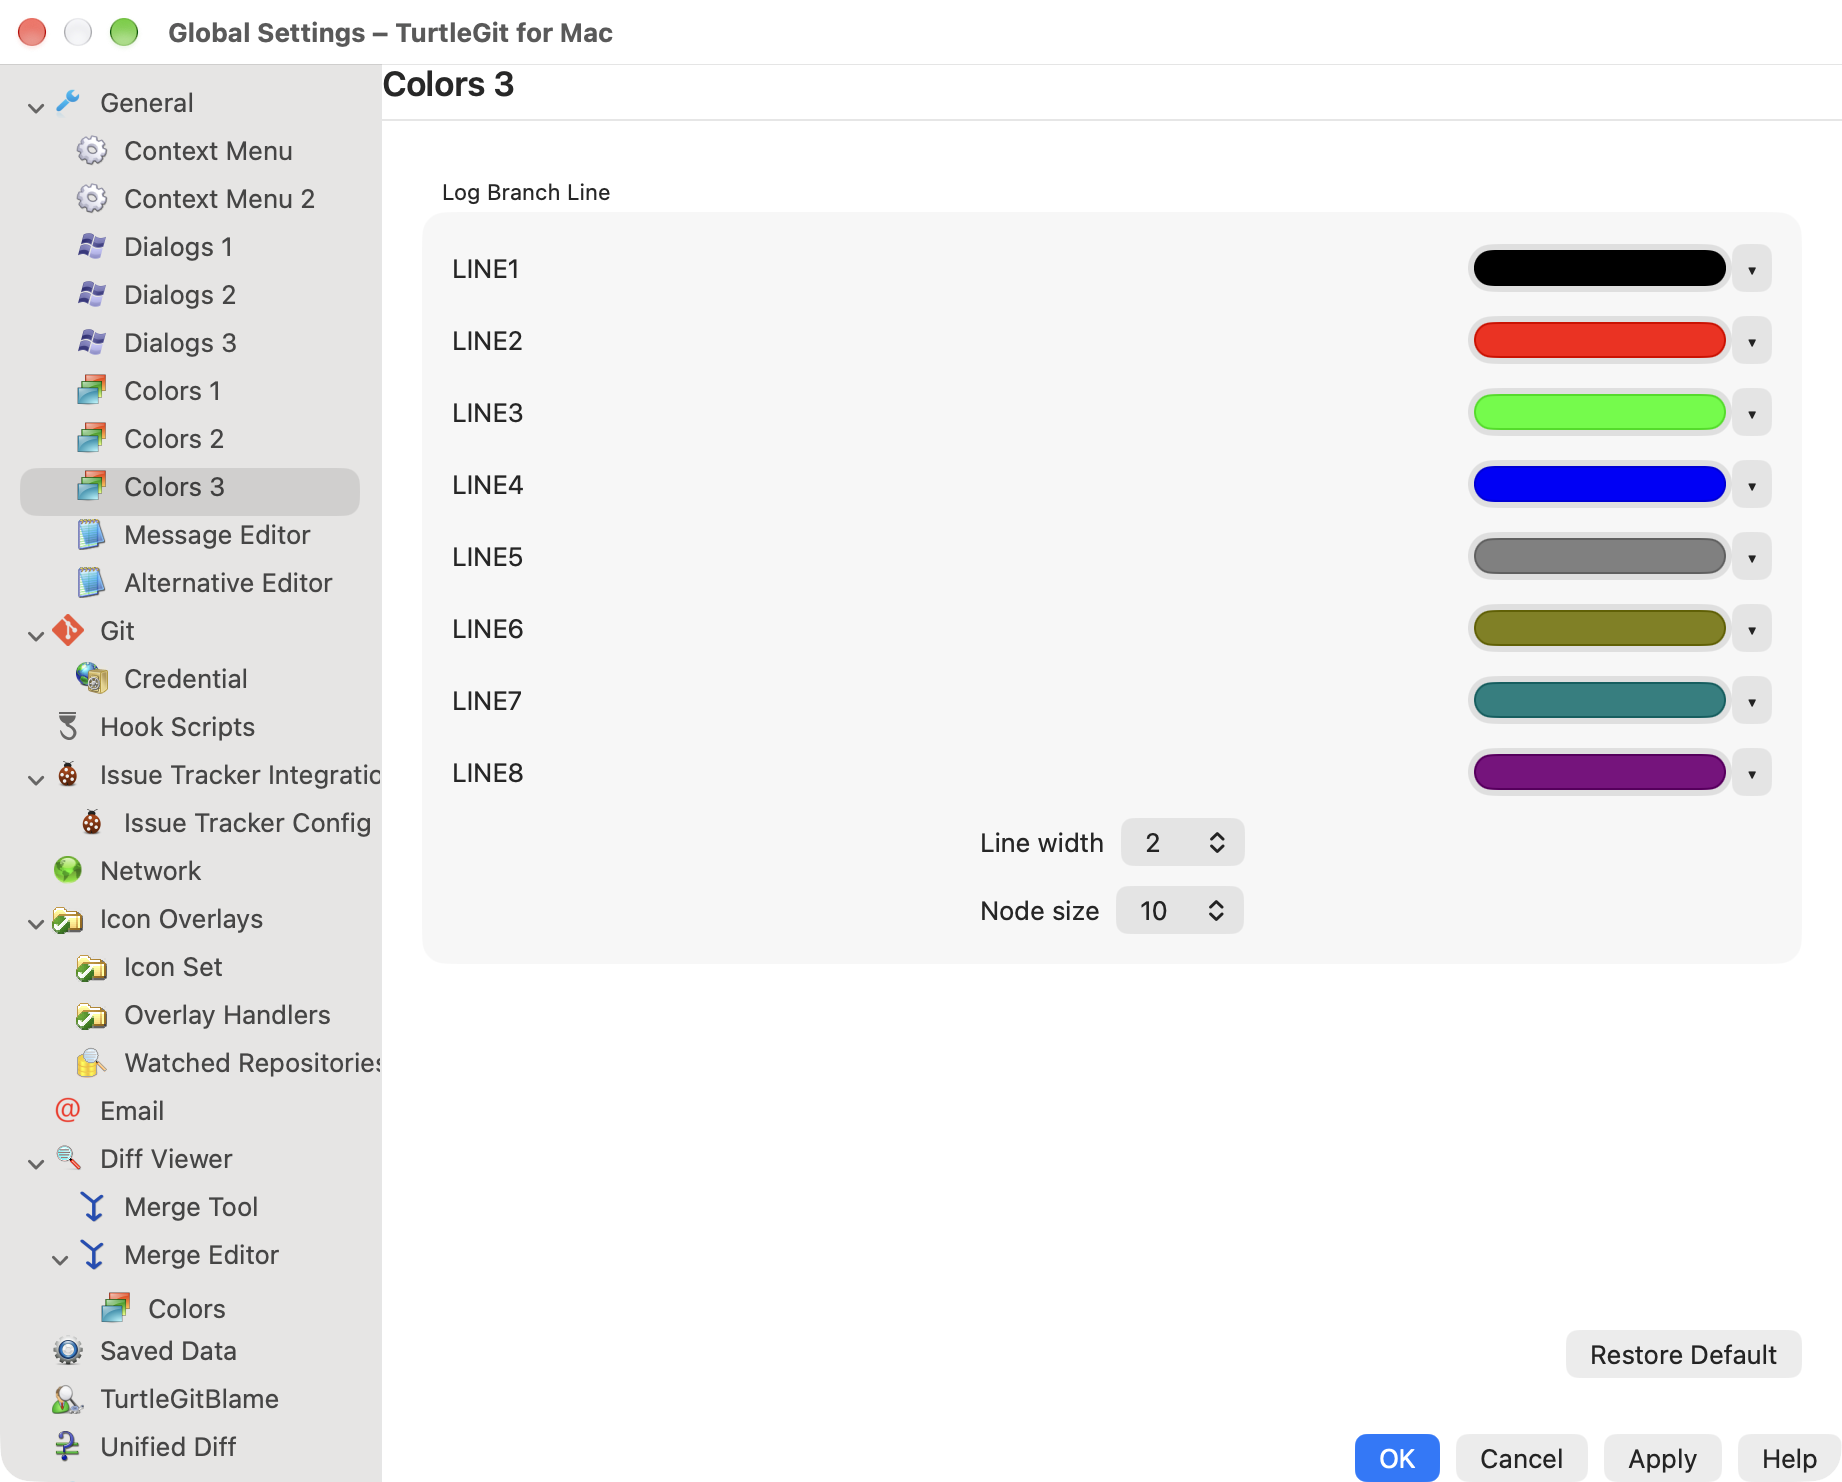Click the window icon beside Dialogs 1

(x=92, y=246)
